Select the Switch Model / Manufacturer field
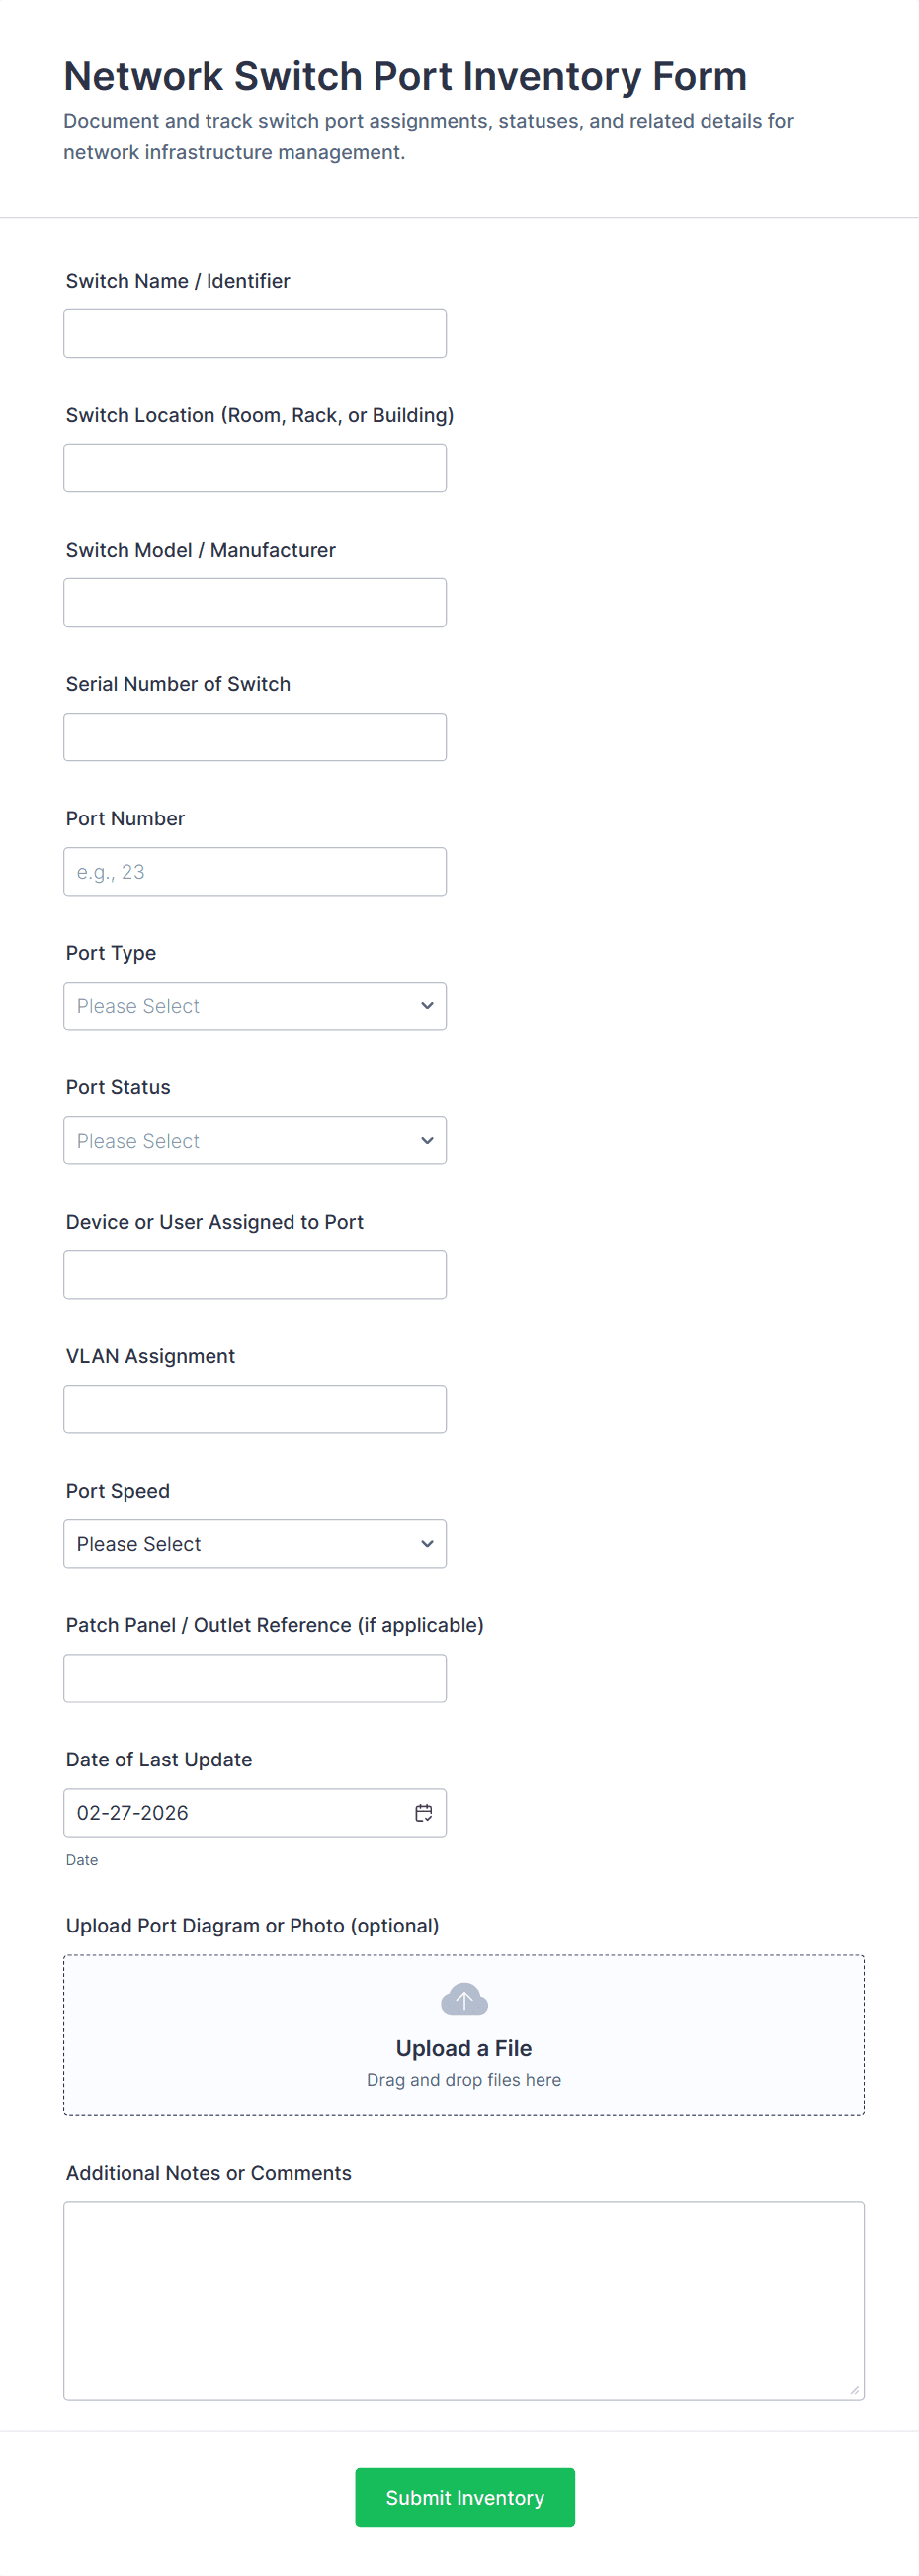The height and width of the screenshot is (2576, 919). 255,603
